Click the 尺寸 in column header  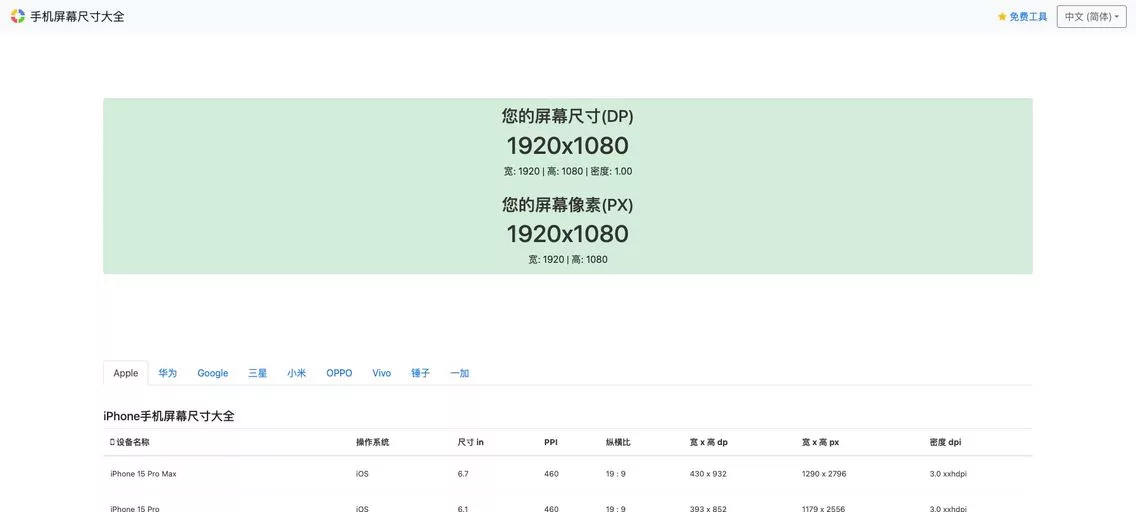[x=470, y=442]
